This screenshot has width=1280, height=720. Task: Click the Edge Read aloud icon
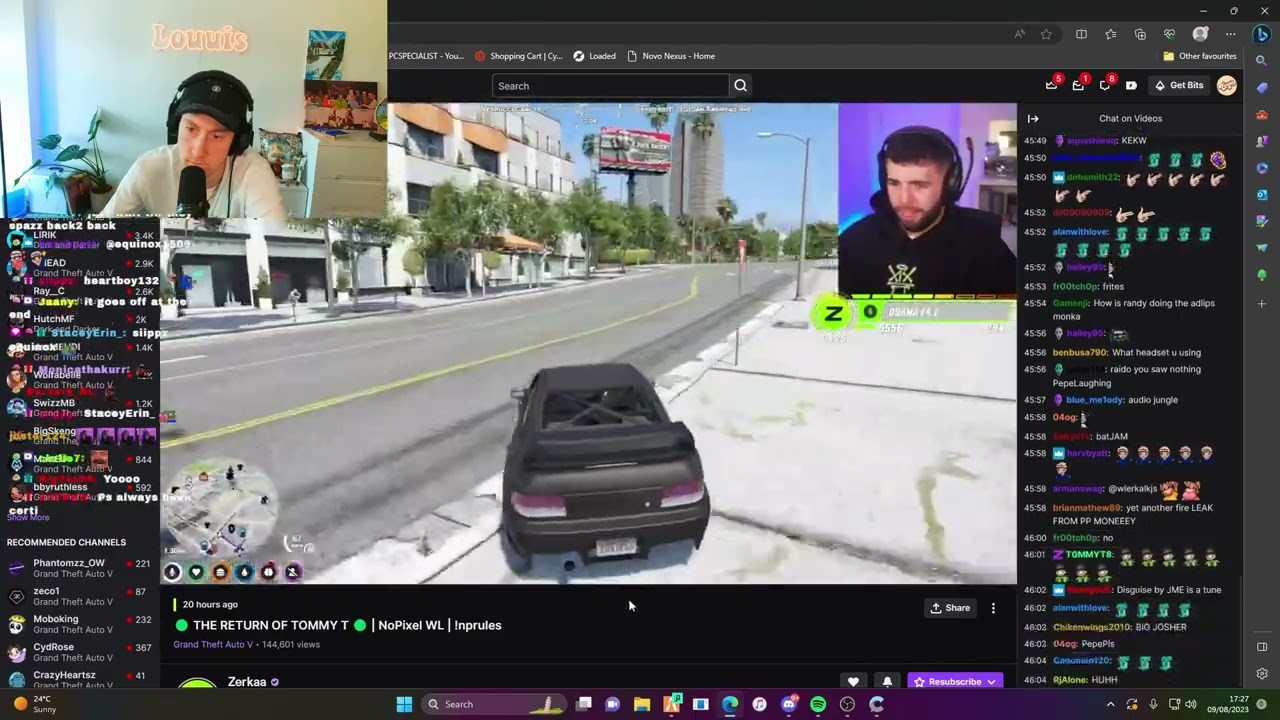1020,34
